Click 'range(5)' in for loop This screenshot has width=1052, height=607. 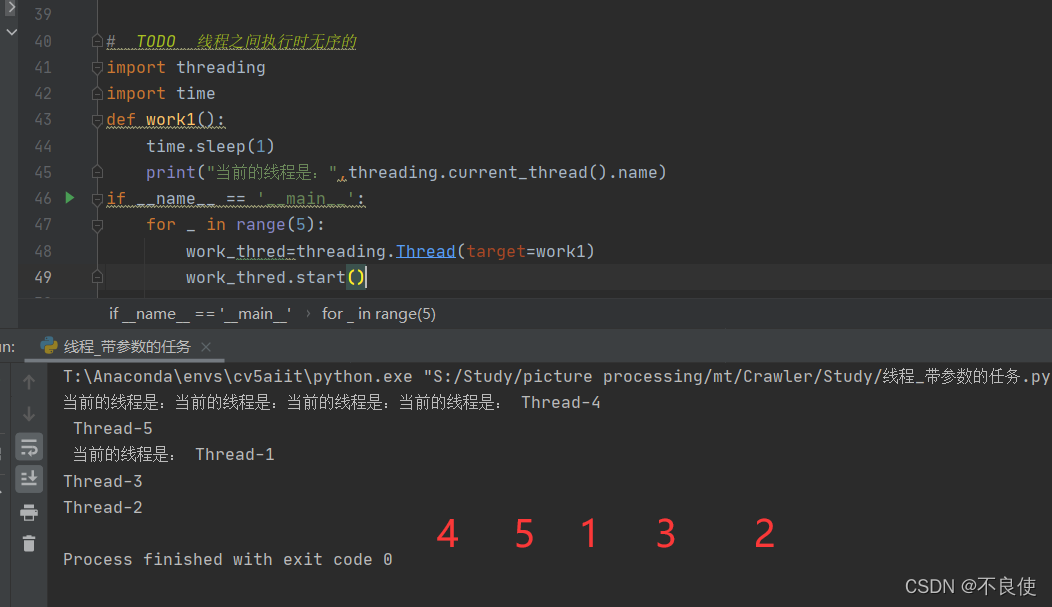click(x=275, y=225)
